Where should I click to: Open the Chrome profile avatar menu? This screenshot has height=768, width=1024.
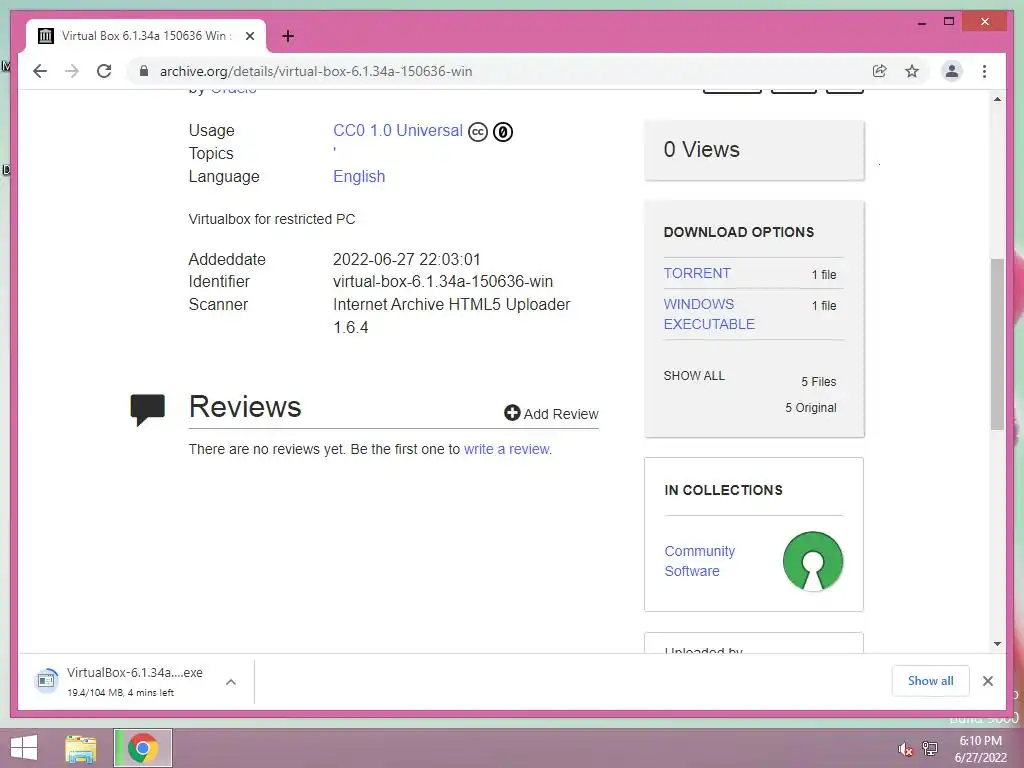point(952,71)
